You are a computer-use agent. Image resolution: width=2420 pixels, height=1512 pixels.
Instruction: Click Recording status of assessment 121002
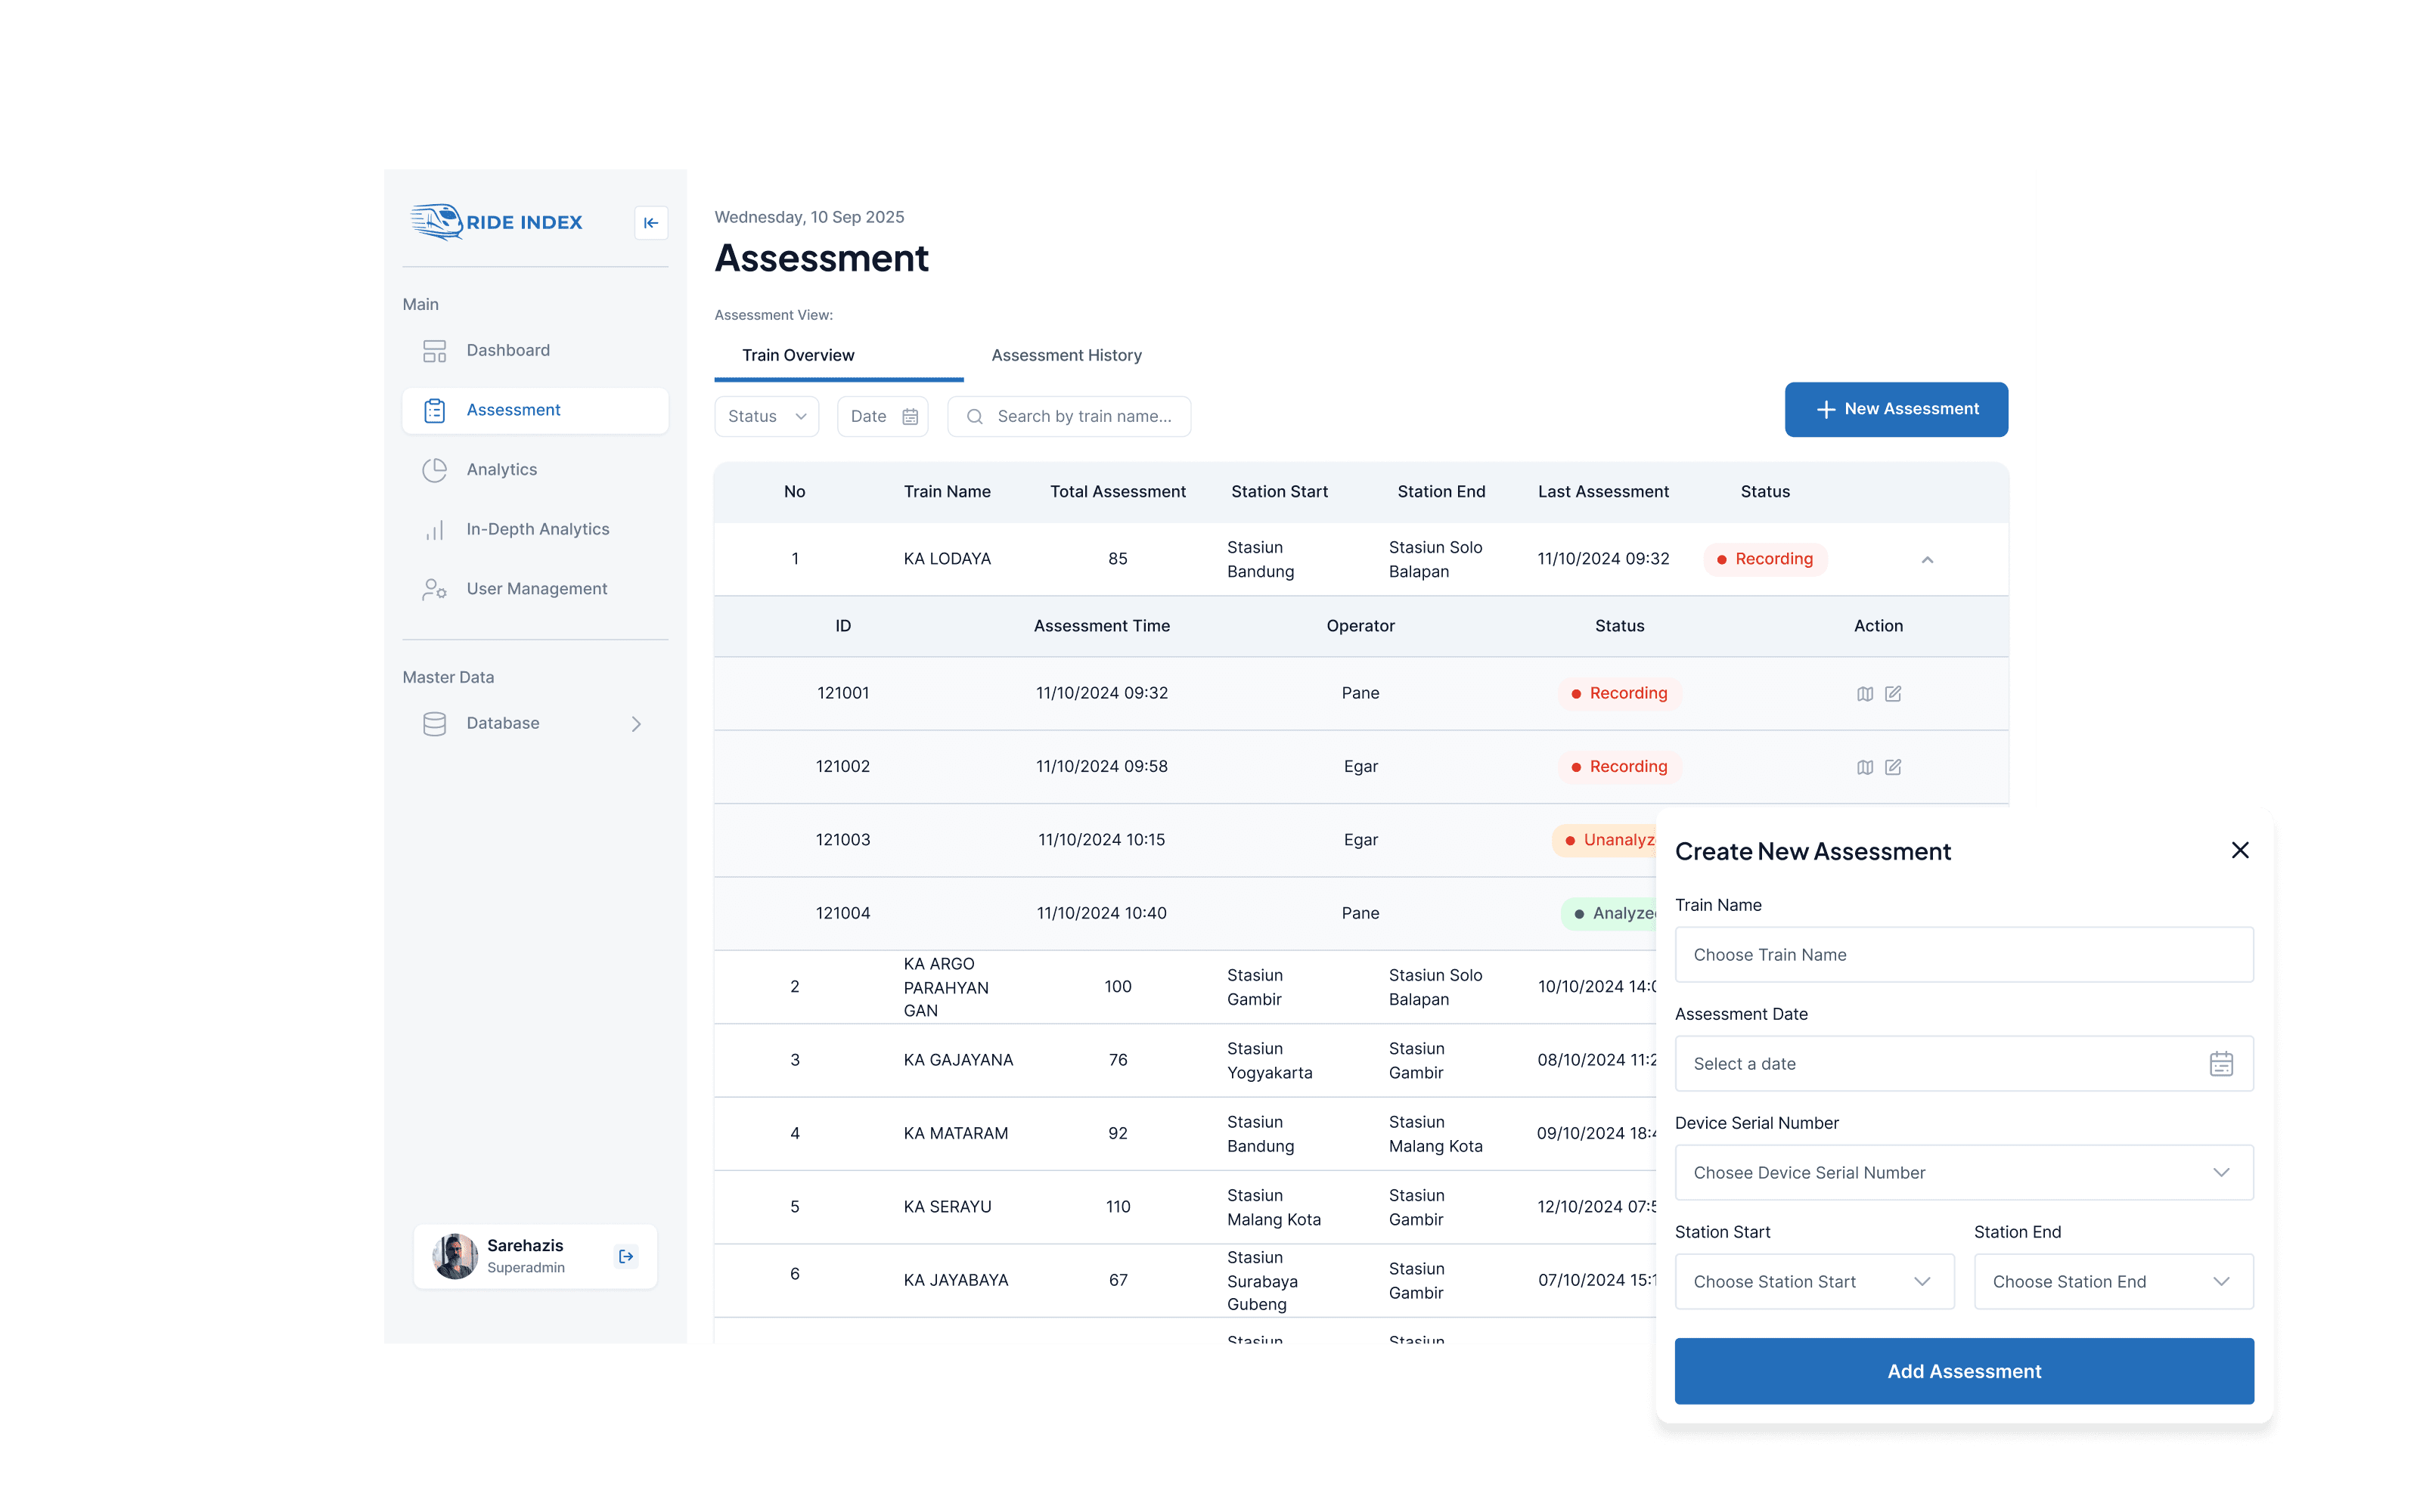(x=1619, y=767)
